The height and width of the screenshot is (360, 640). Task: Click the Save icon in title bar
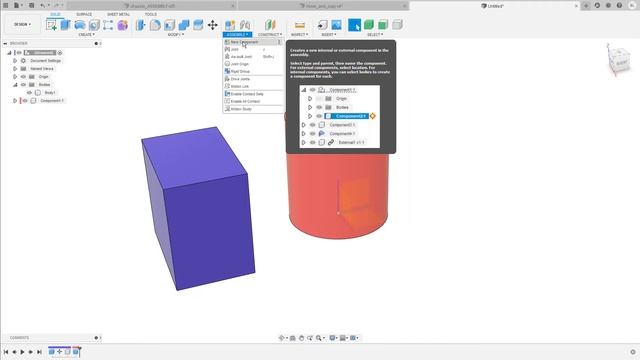[x=31, y=5]
